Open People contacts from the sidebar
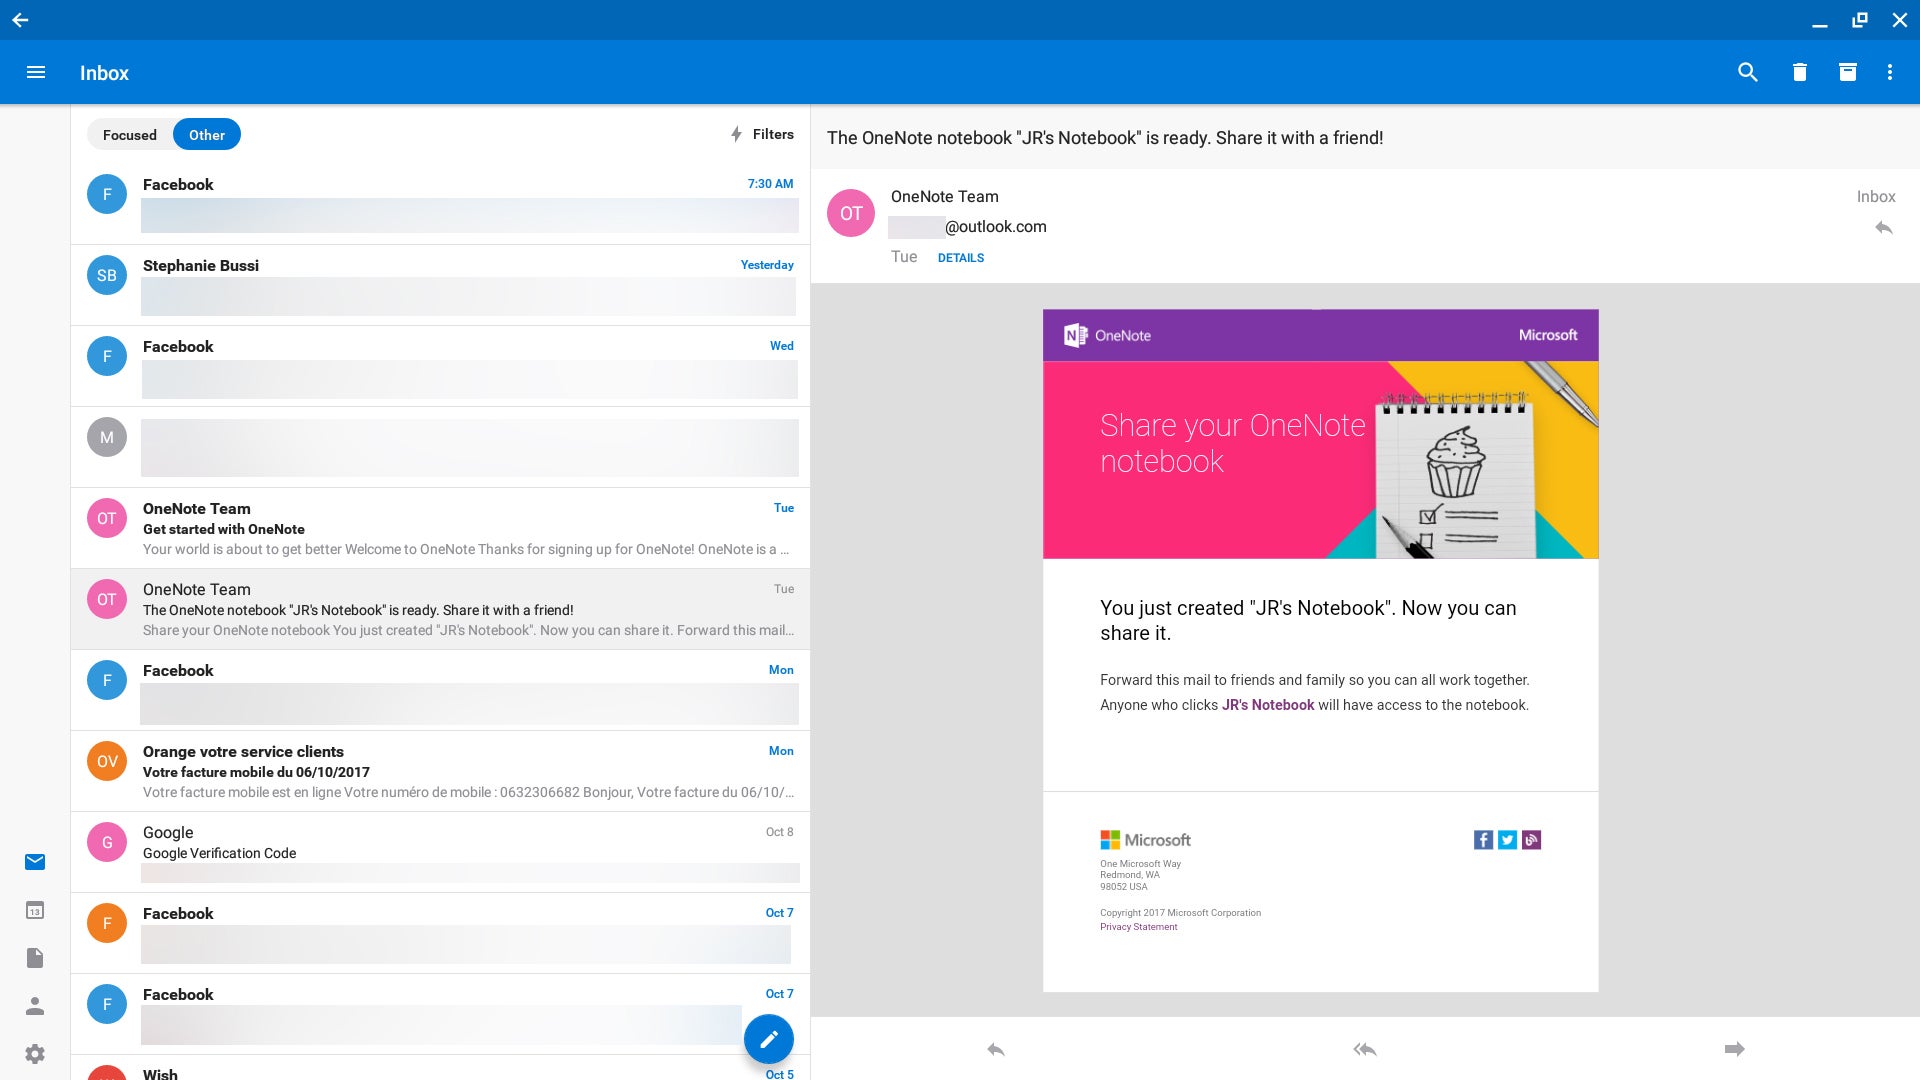The width and height of the screenshot is (1920, 1080). [x=35, y=1006]
